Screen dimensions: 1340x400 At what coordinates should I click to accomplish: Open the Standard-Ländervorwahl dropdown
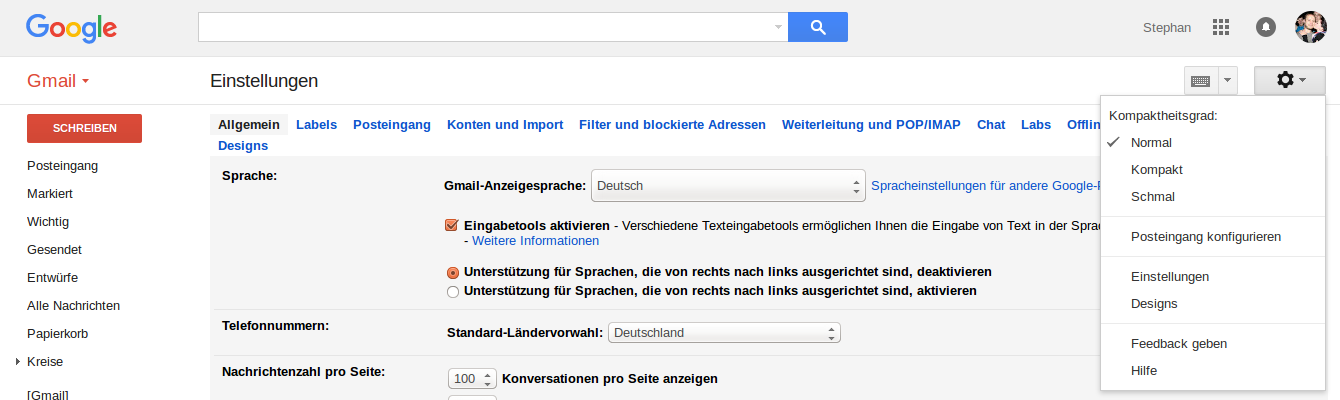point(724,333)
